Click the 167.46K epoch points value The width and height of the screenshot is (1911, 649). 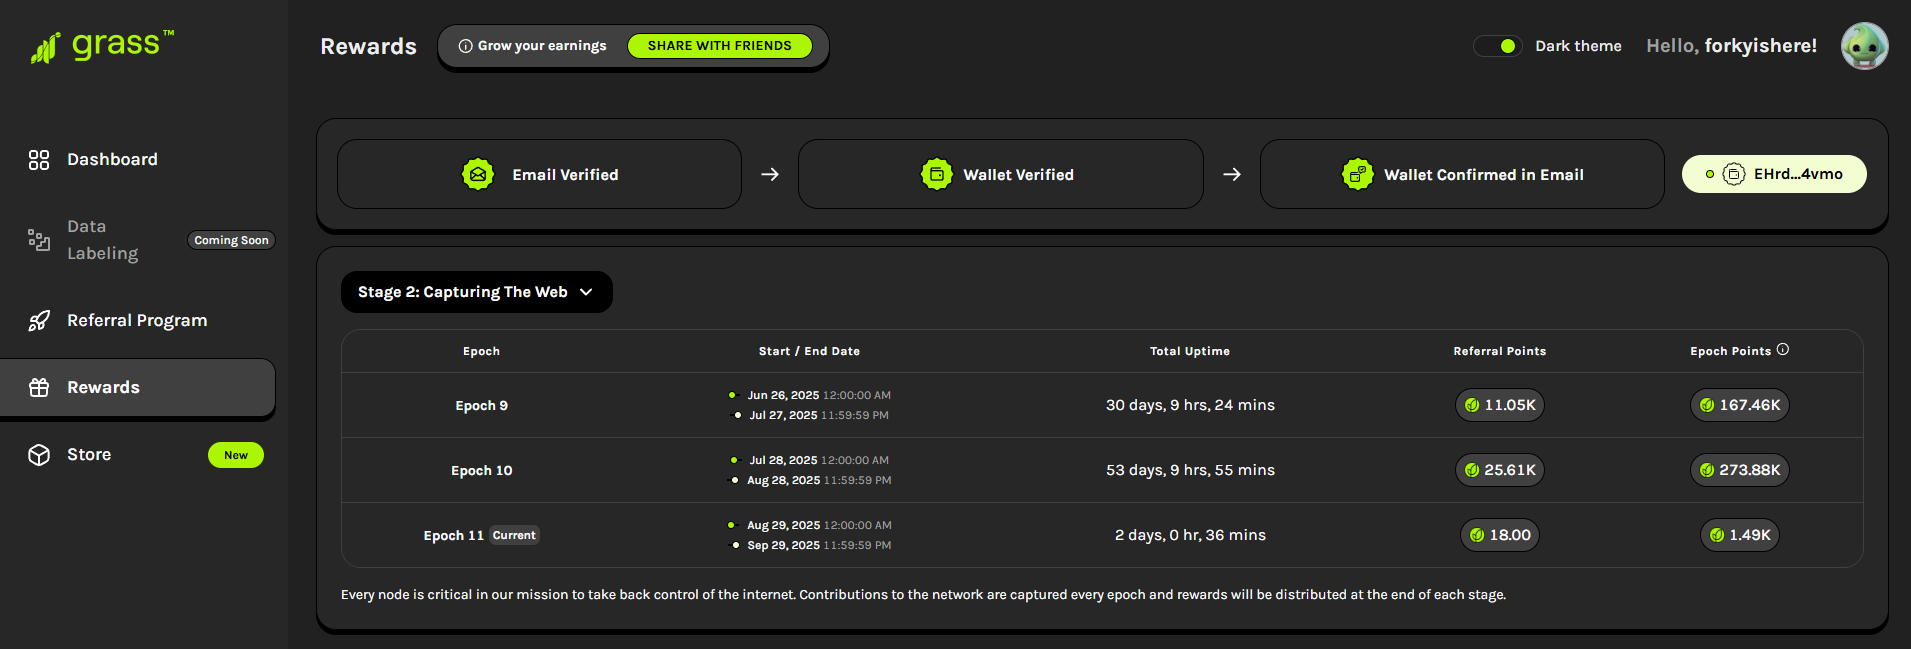click(x=1750, y=405)
